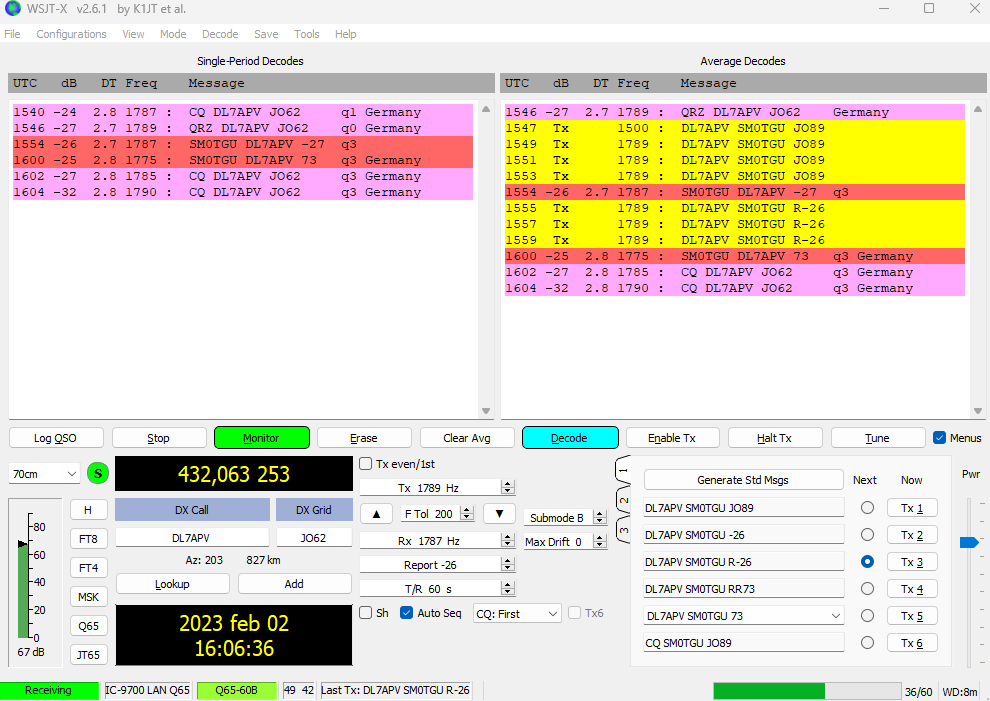Select Next radio for DL7APV SM0TGU JO89

pyautogui.click(x=868, y=508)
